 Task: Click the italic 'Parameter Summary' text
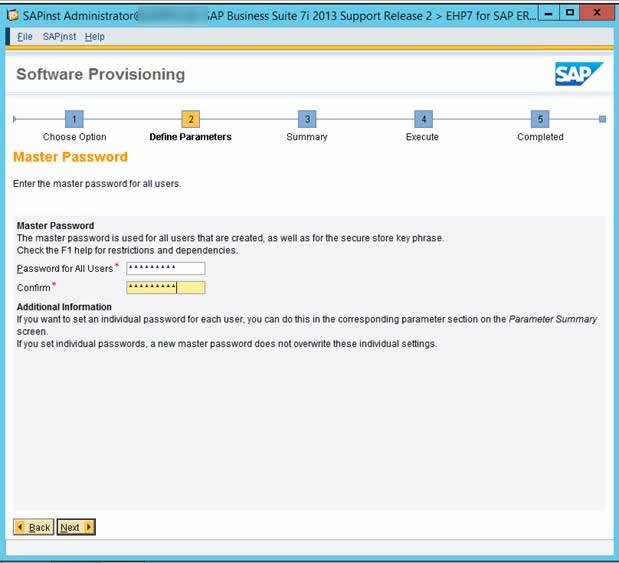tap(553, 319)
